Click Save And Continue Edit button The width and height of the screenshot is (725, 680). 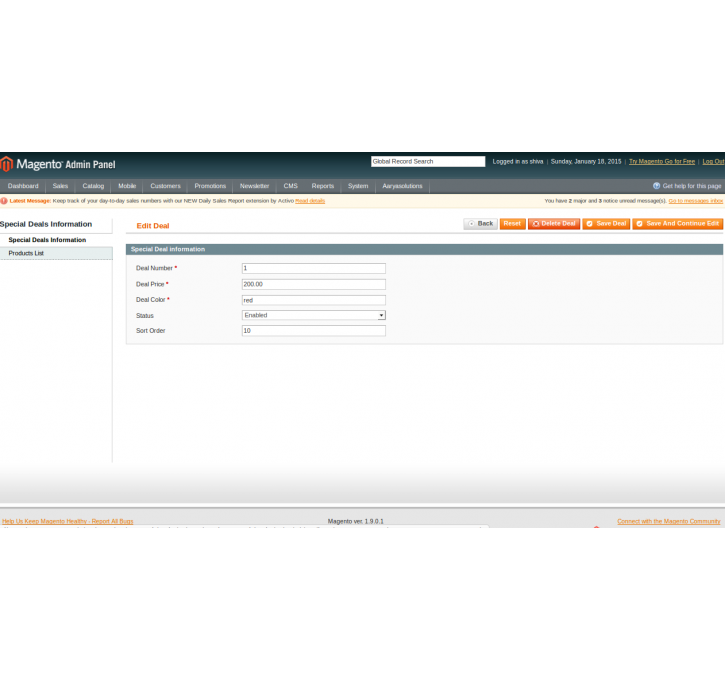pos(677,224)
